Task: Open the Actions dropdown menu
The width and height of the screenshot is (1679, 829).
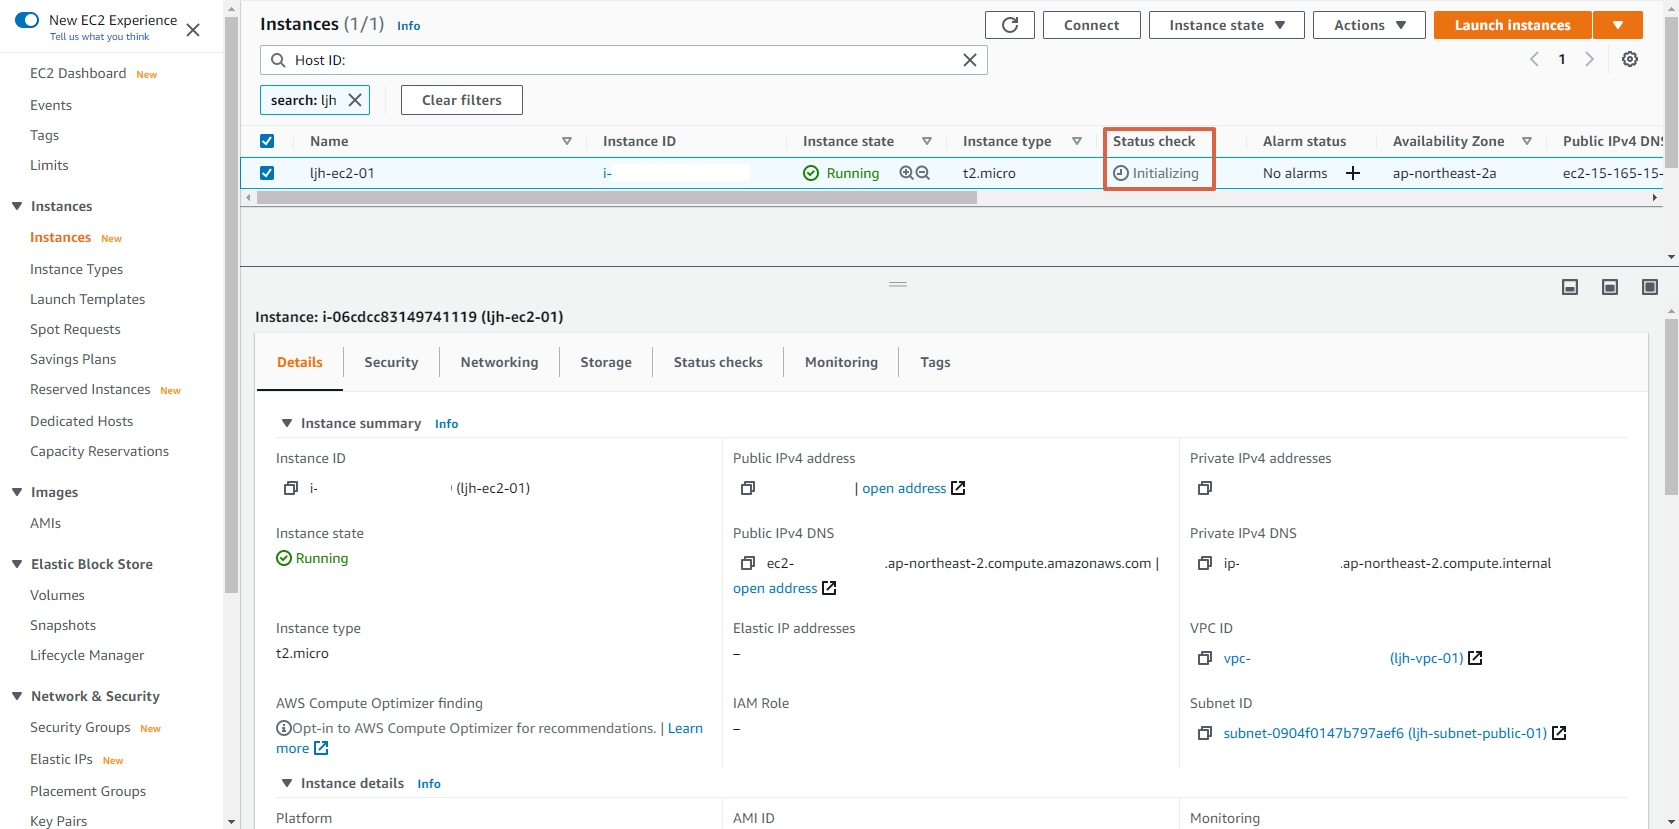Action: point(1369,25)
